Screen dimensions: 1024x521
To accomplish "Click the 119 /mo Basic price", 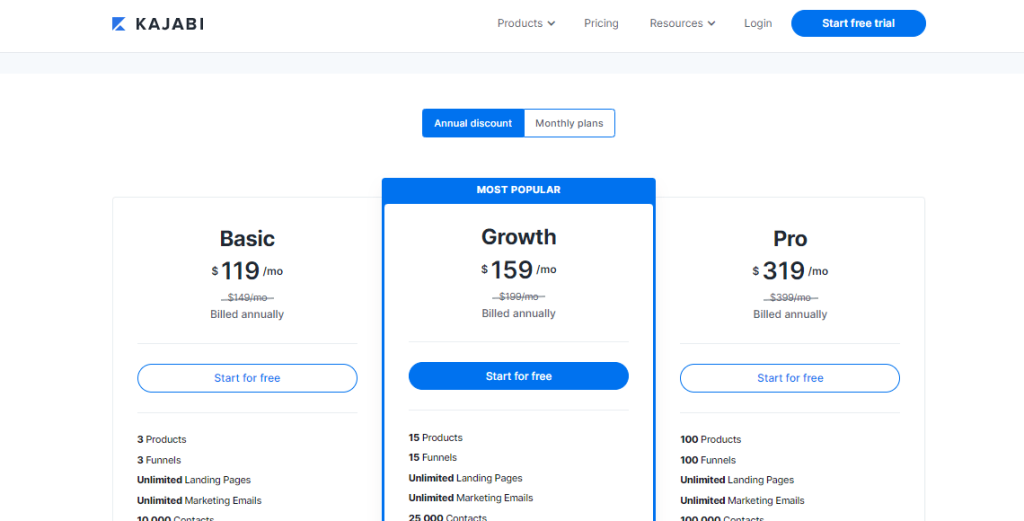I will coord(247,271).
